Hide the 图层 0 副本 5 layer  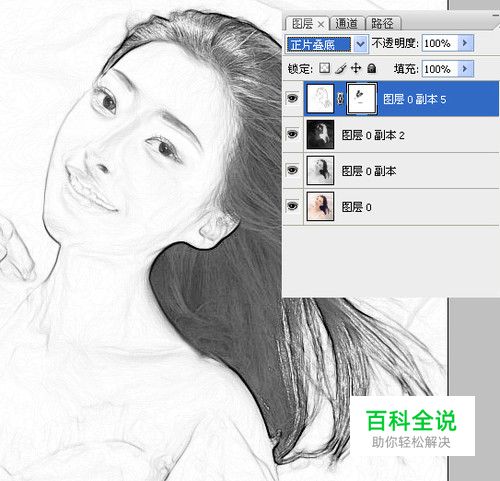tap(292, 98)
